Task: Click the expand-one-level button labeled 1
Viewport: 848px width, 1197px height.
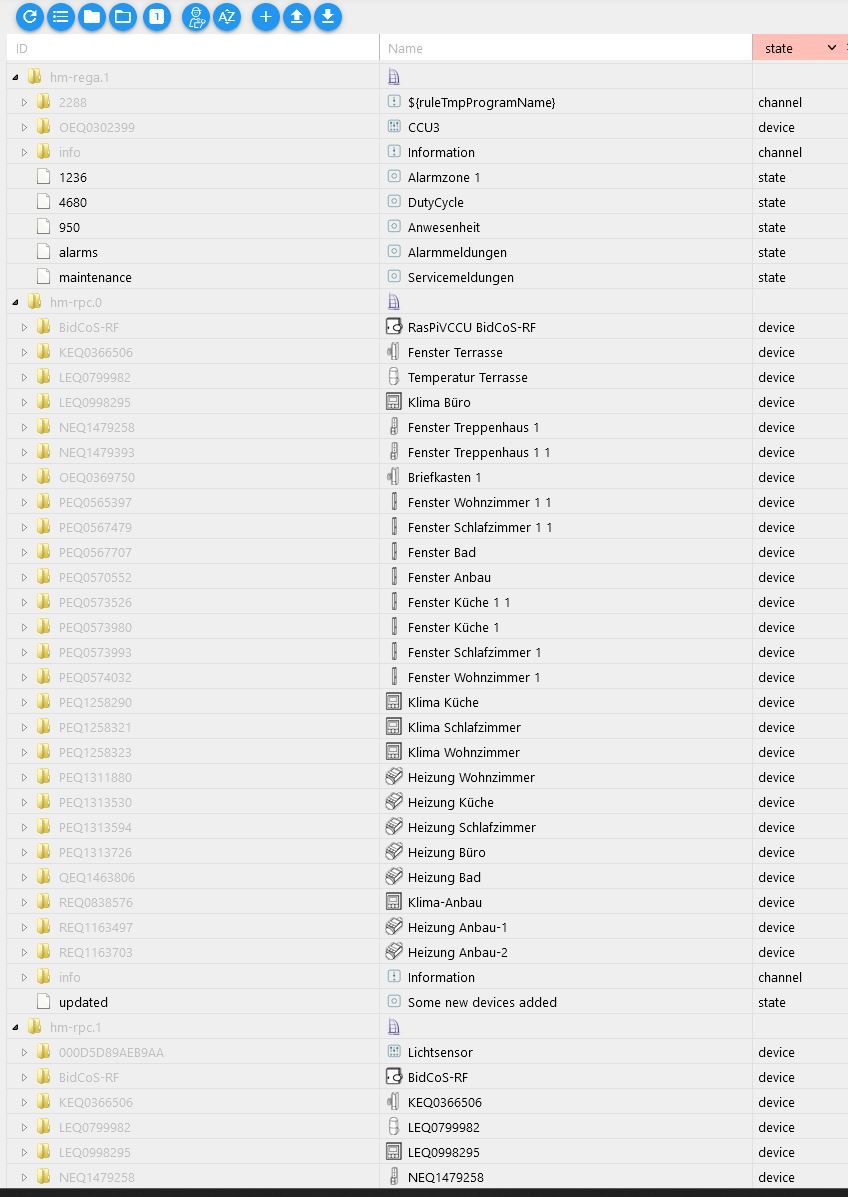Action: [156, 16]
